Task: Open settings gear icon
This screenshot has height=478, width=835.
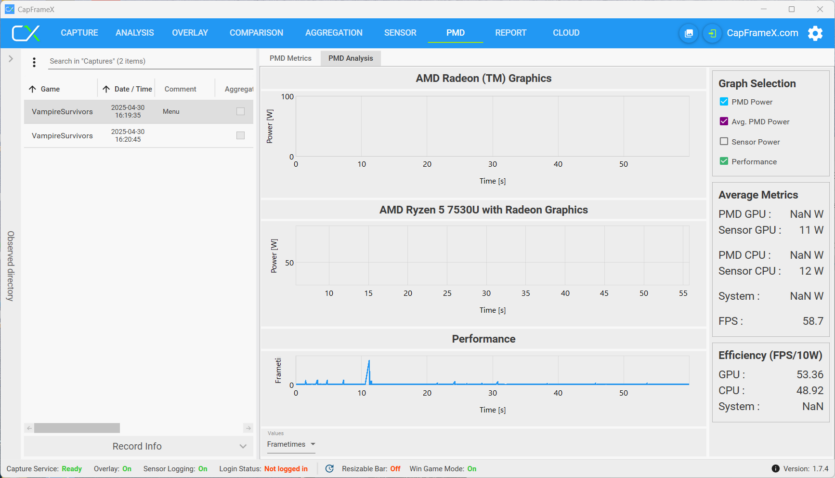Action: [815, 33]
